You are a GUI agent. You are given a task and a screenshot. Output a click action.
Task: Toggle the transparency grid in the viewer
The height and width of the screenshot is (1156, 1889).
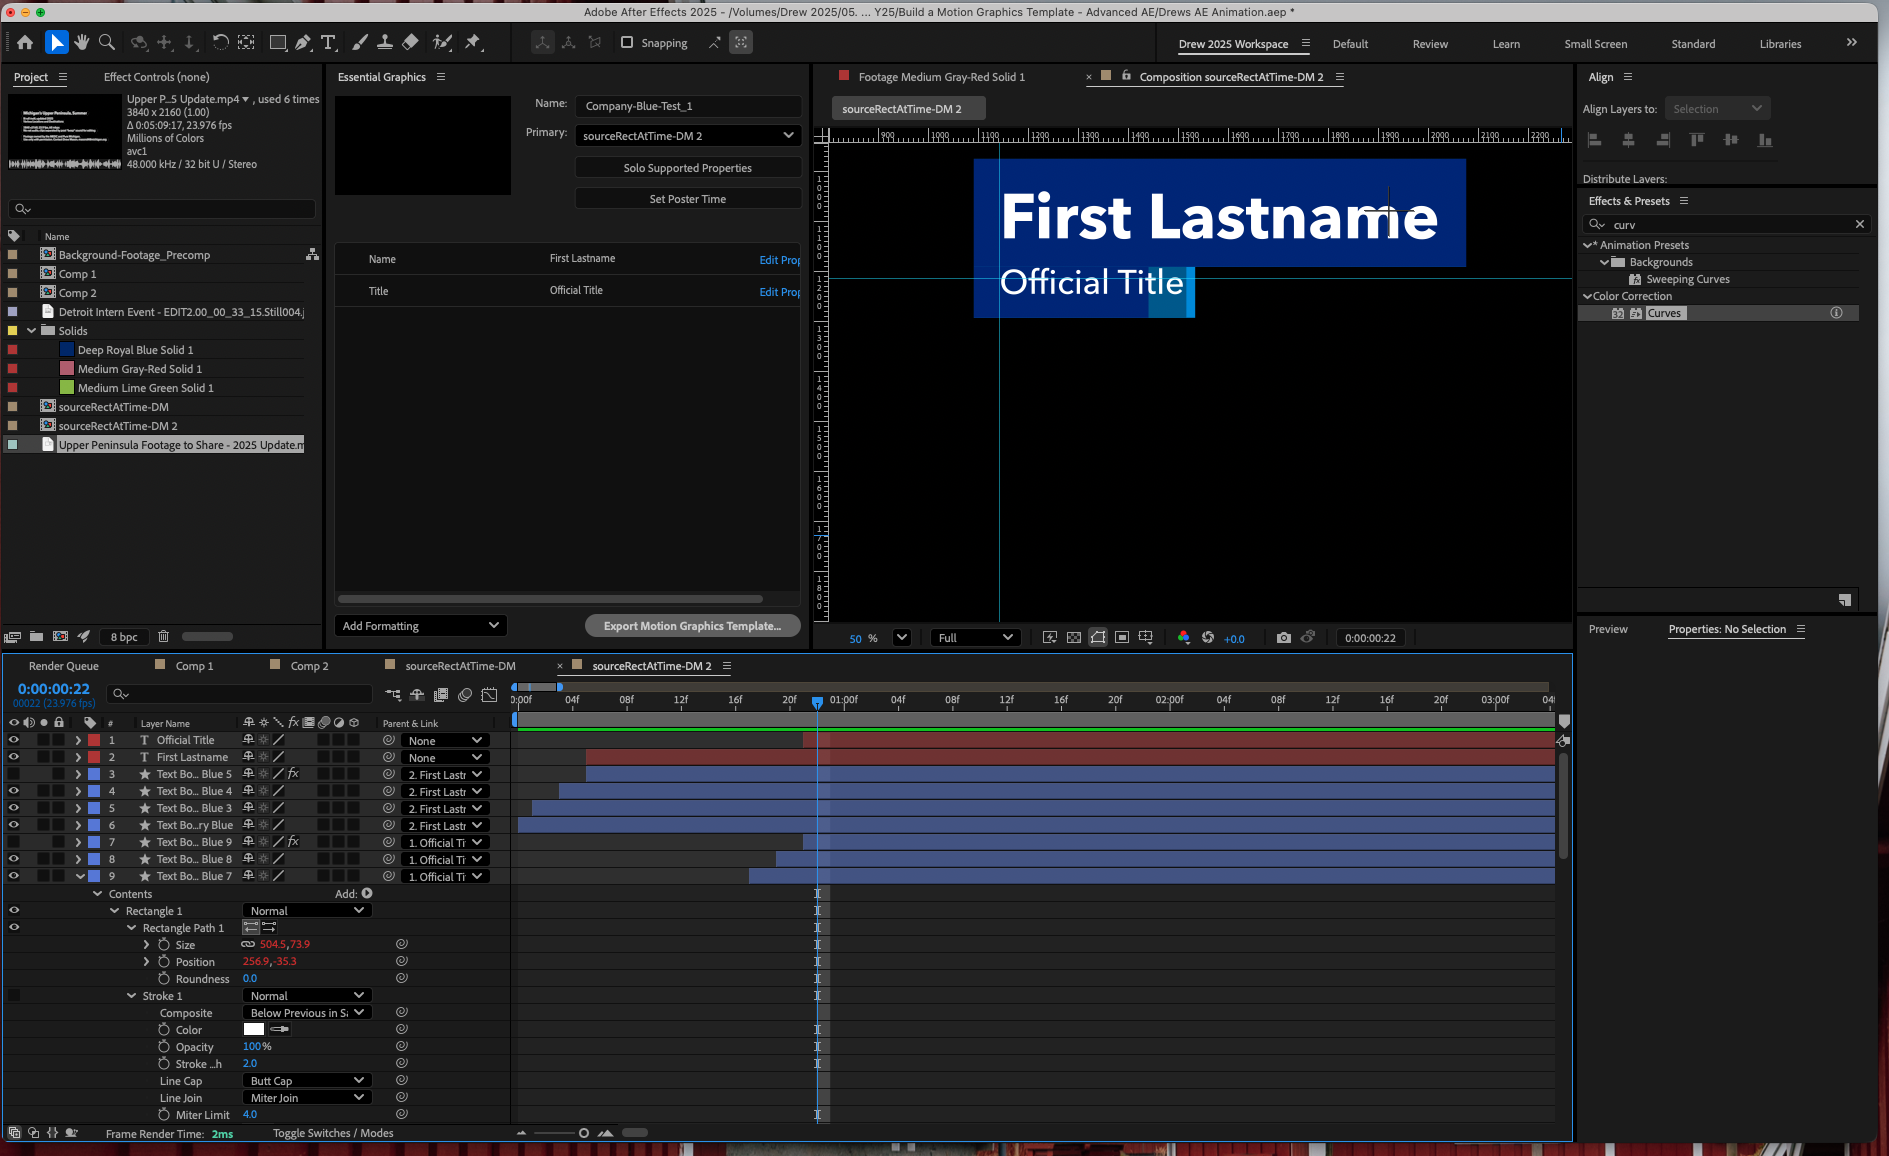point(1074,638)
